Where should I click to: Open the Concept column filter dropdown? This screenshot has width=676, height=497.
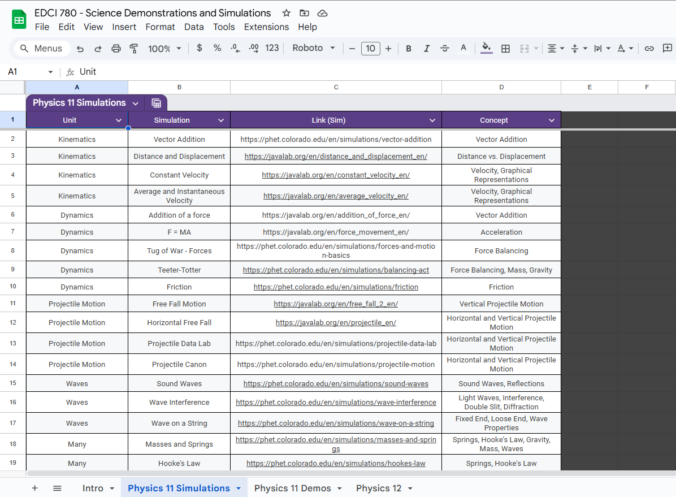[x=551, y=121]
